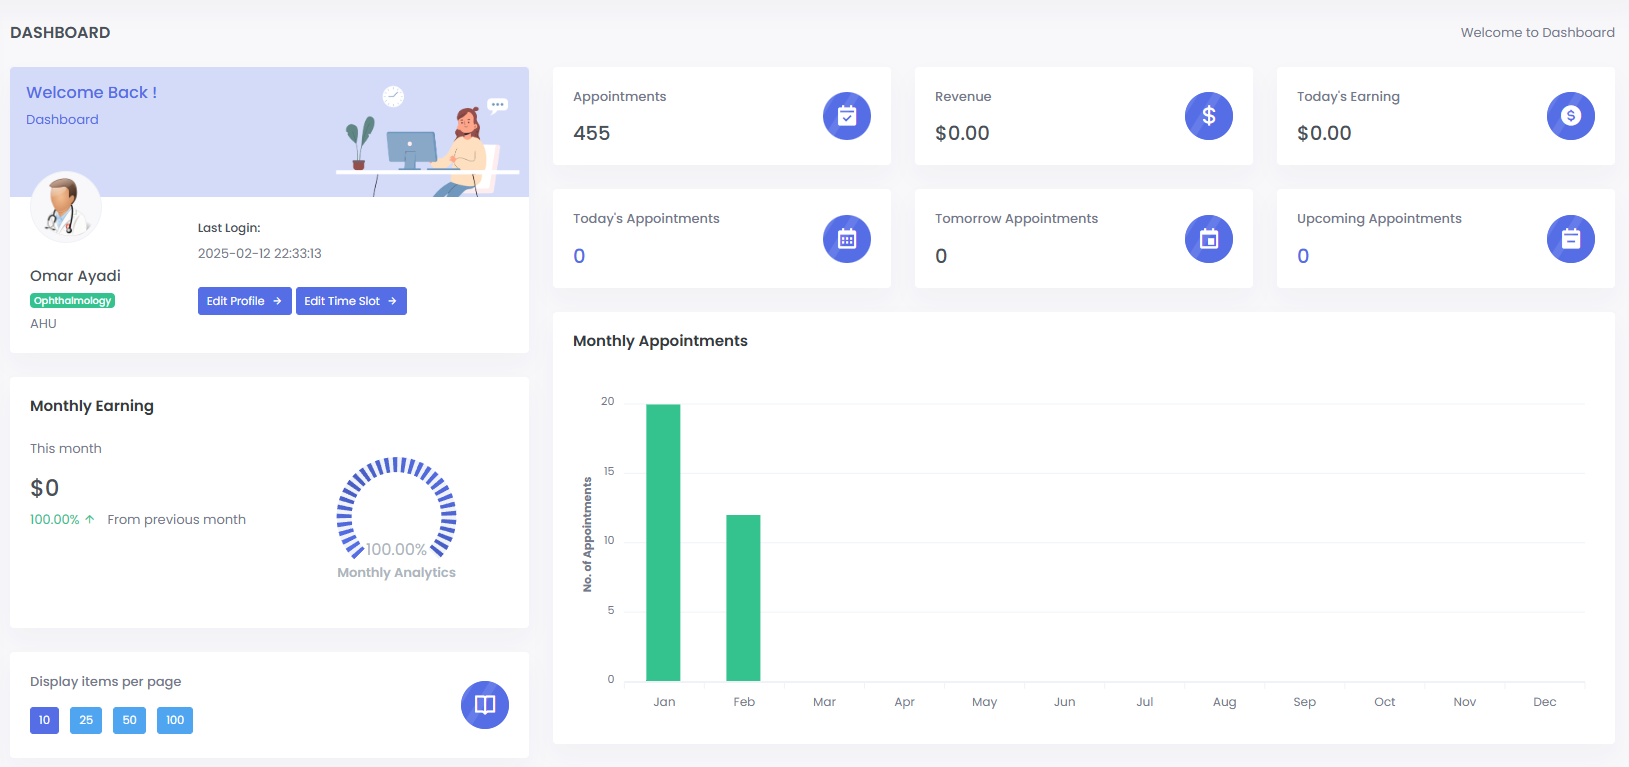Set display items per page to 50

point(129,720)
